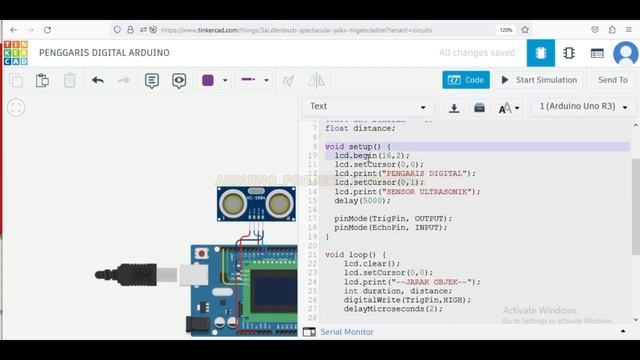Click '--JARAK OBJEK--' print line
This screenshot has width=640, height=360.
(x=412, y=282)
